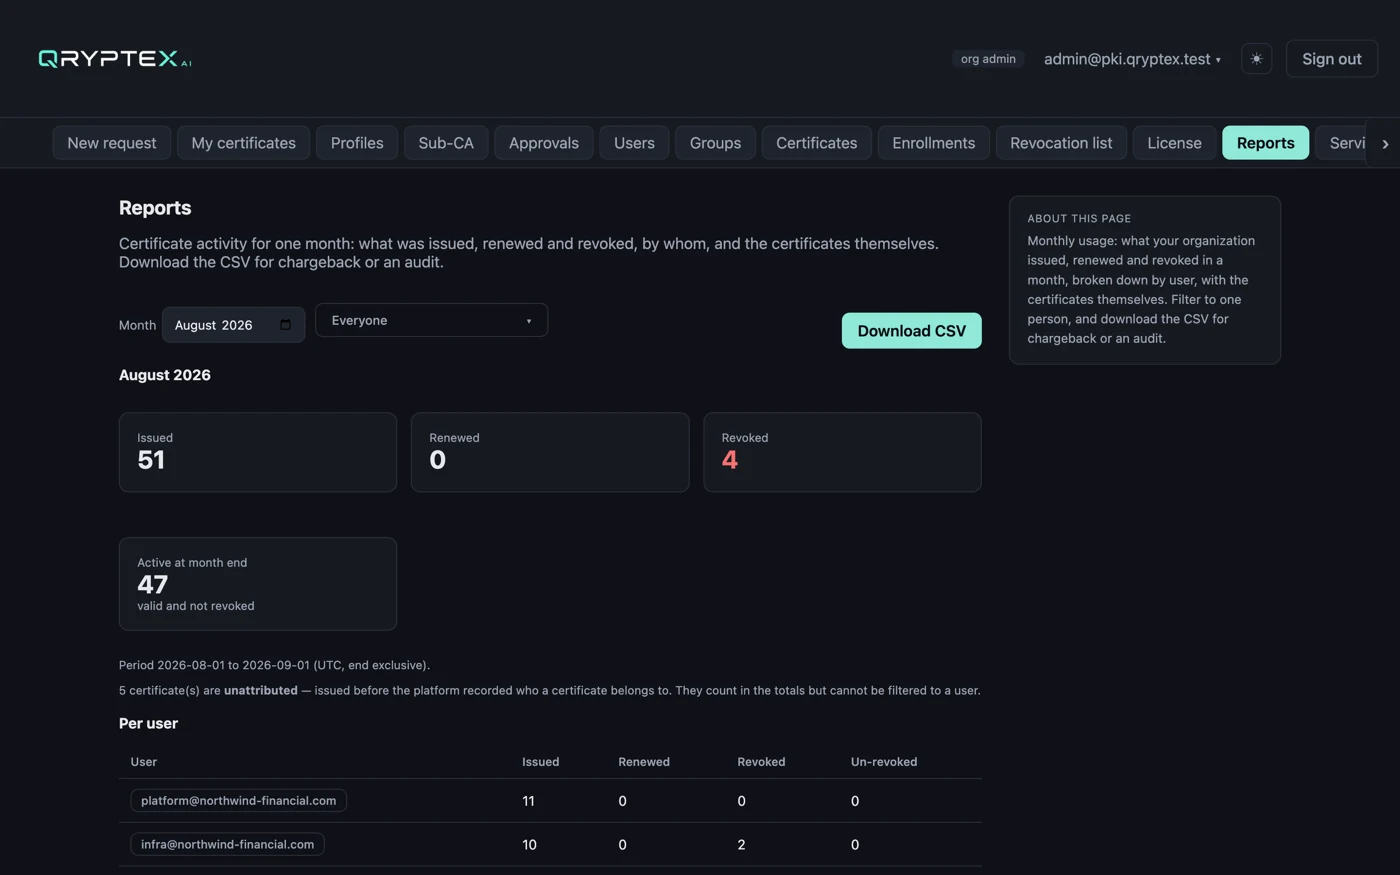Click the Qryptex AI logo
The height and width of the screenshot is (875, 1400).
tap(115, 59)
